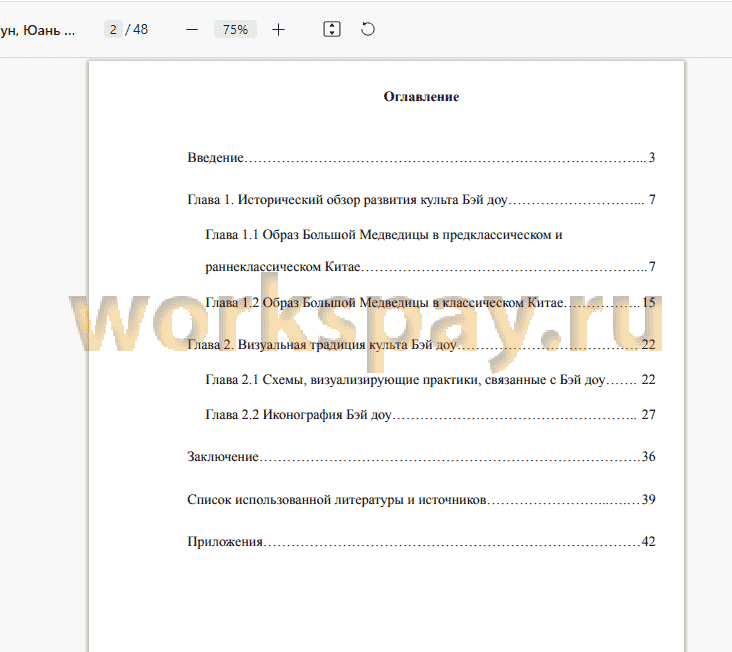Viewport: 732px width, 652px height.
Task: Click page number 42 for Приложения
Action: pyautogui.click(x=648, y=541)
